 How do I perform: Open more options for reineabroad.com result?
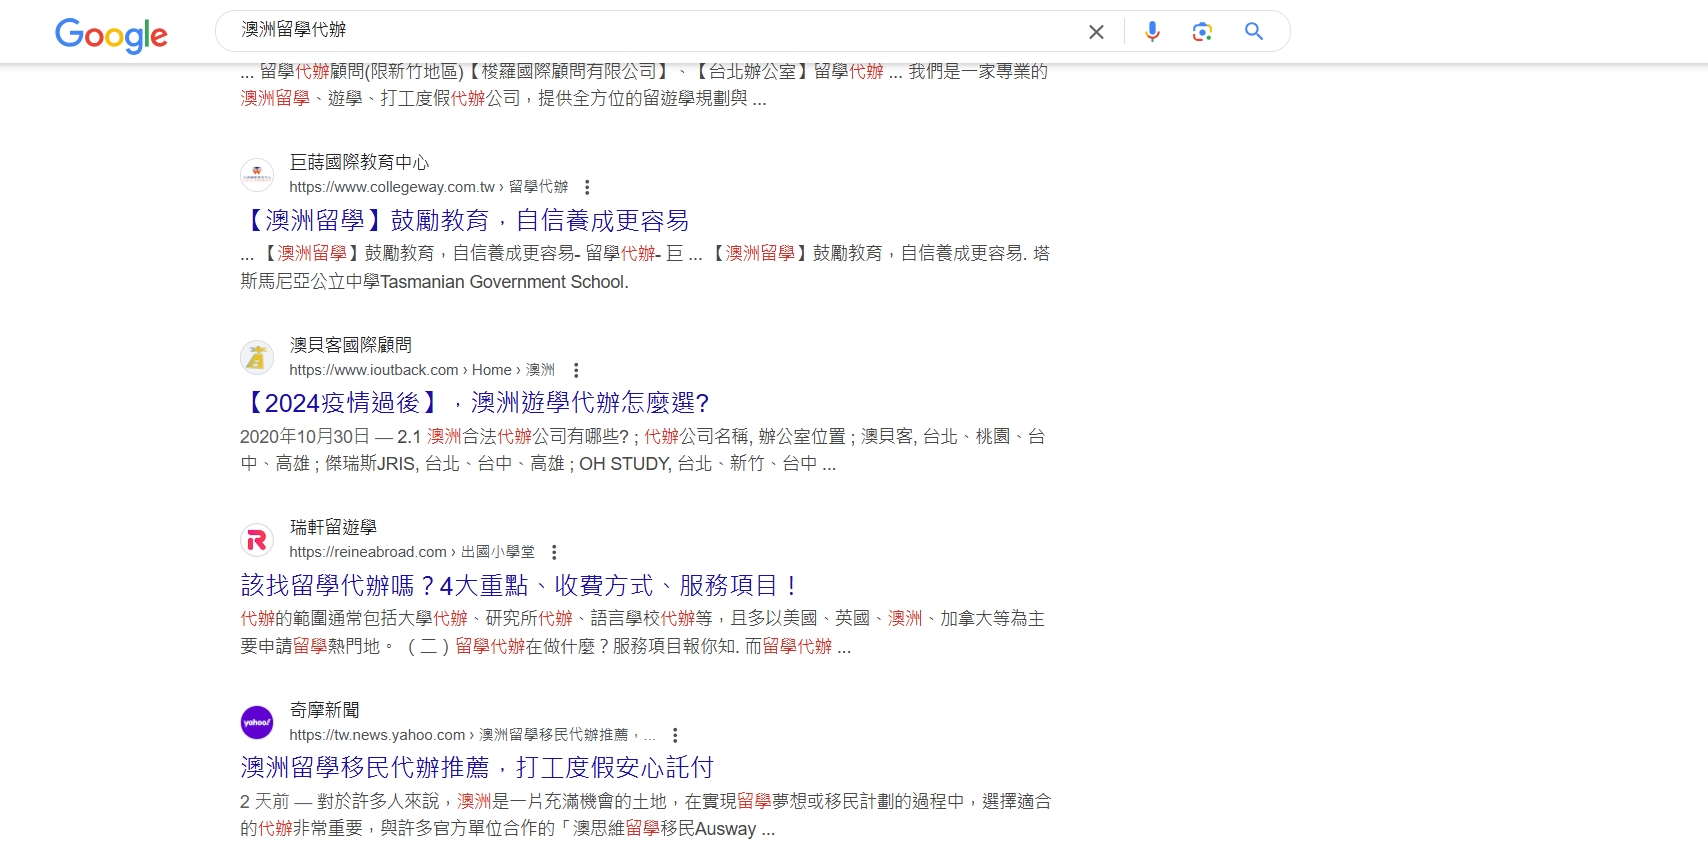pyautogui.click(x=554, y=552)
